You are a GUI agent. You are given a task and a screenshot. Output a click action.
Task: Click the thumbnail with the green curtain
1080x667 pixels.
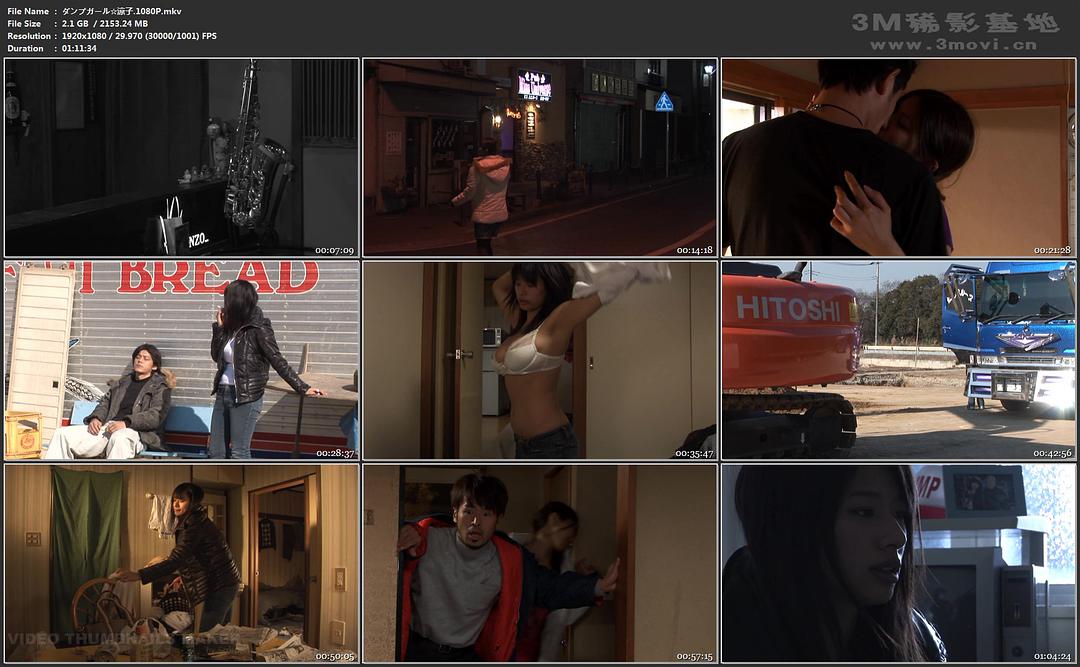181,563
